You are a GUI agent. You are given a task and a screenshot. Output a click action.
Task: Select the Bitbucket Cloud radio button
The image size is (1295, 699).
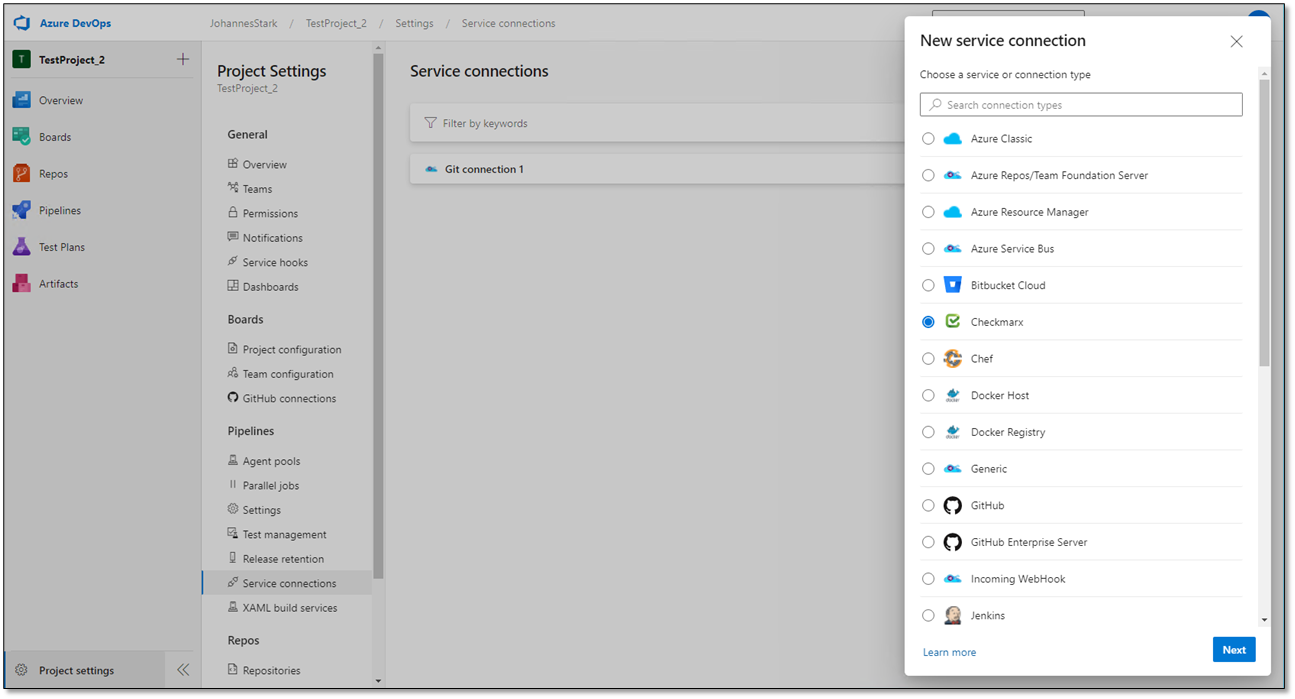point(928,285)
